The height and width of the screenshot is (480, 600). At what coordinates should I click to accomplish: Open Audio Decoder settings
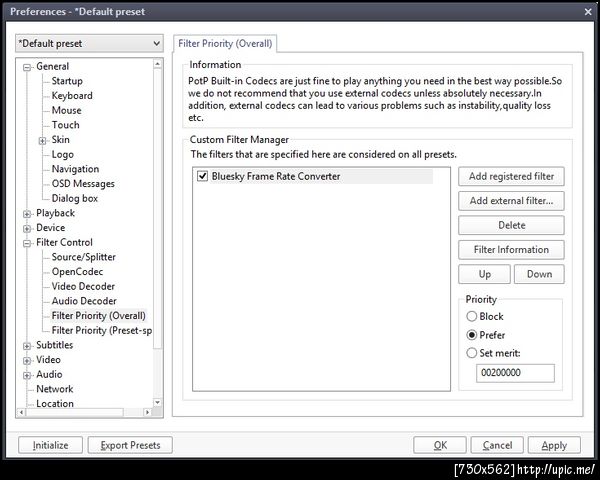[x=84, y=301]
